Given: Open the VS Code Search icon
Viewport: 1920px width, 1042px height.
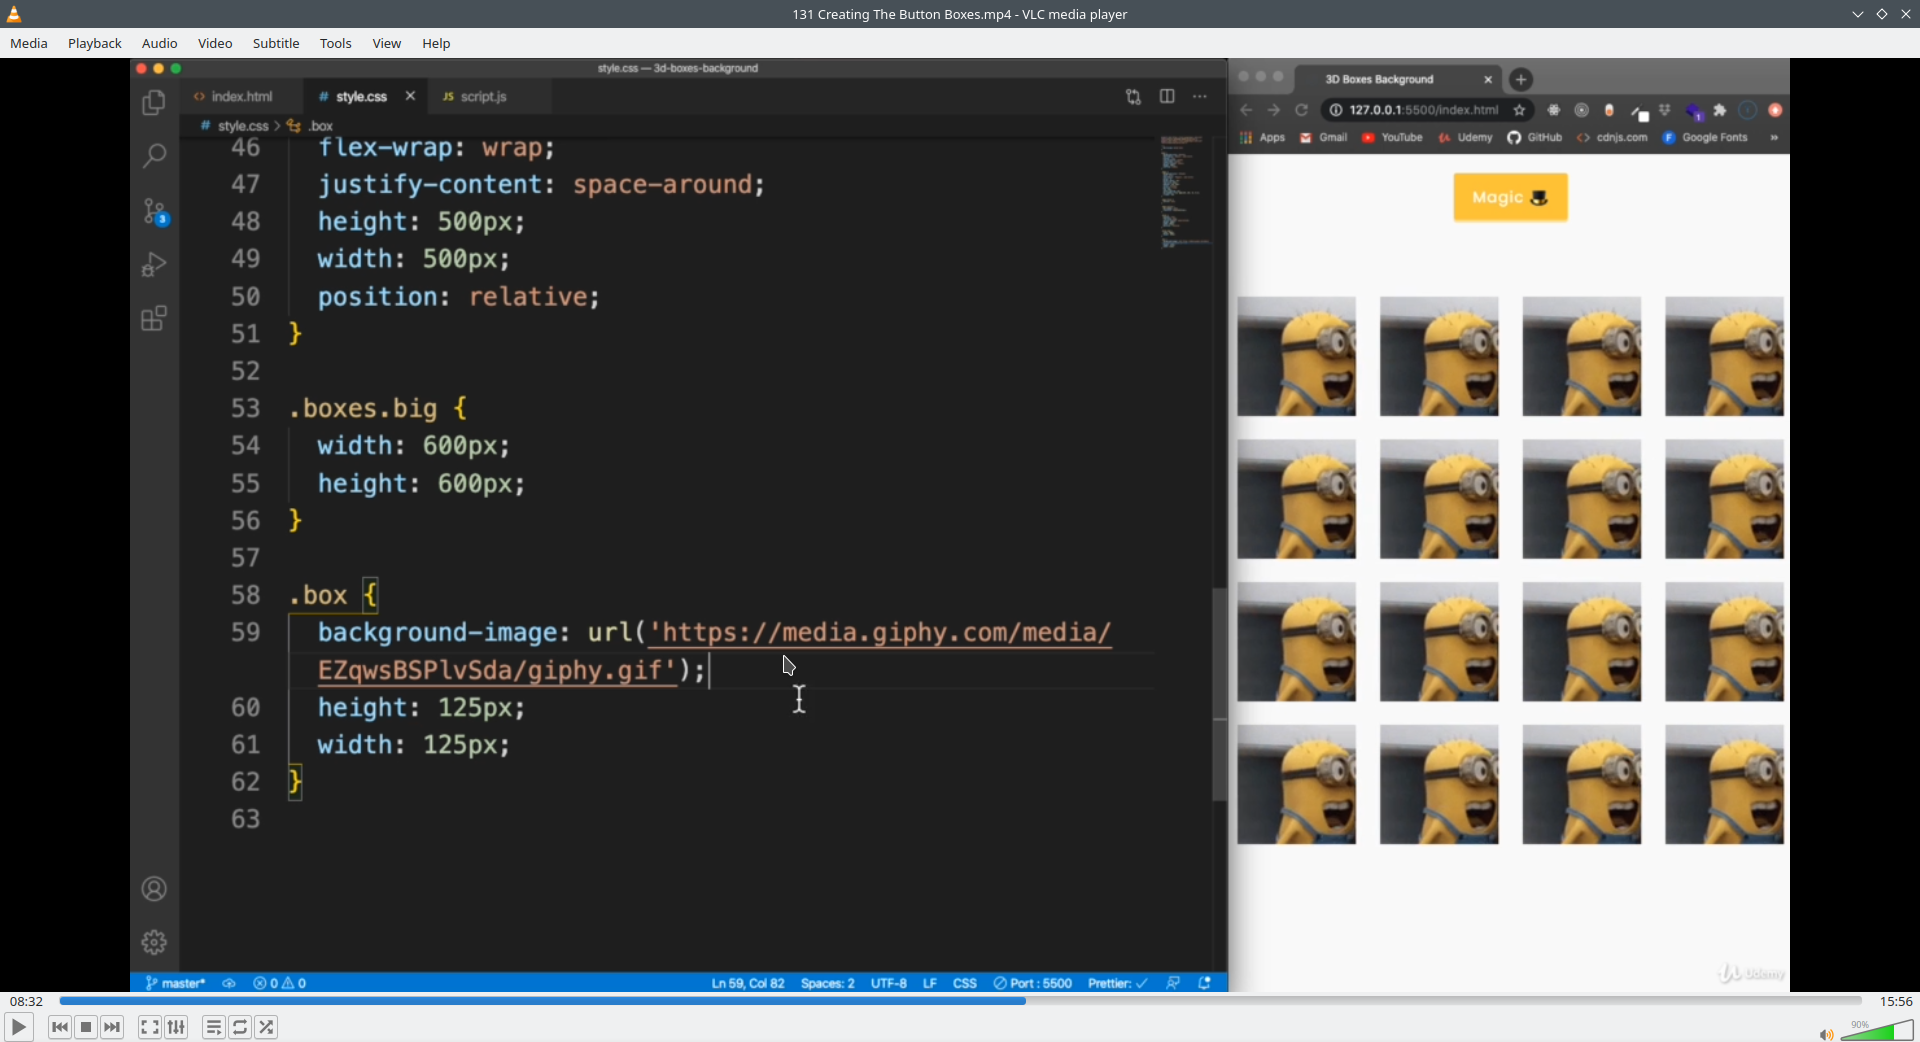Looking at the screenshot, I should [154, 156].
